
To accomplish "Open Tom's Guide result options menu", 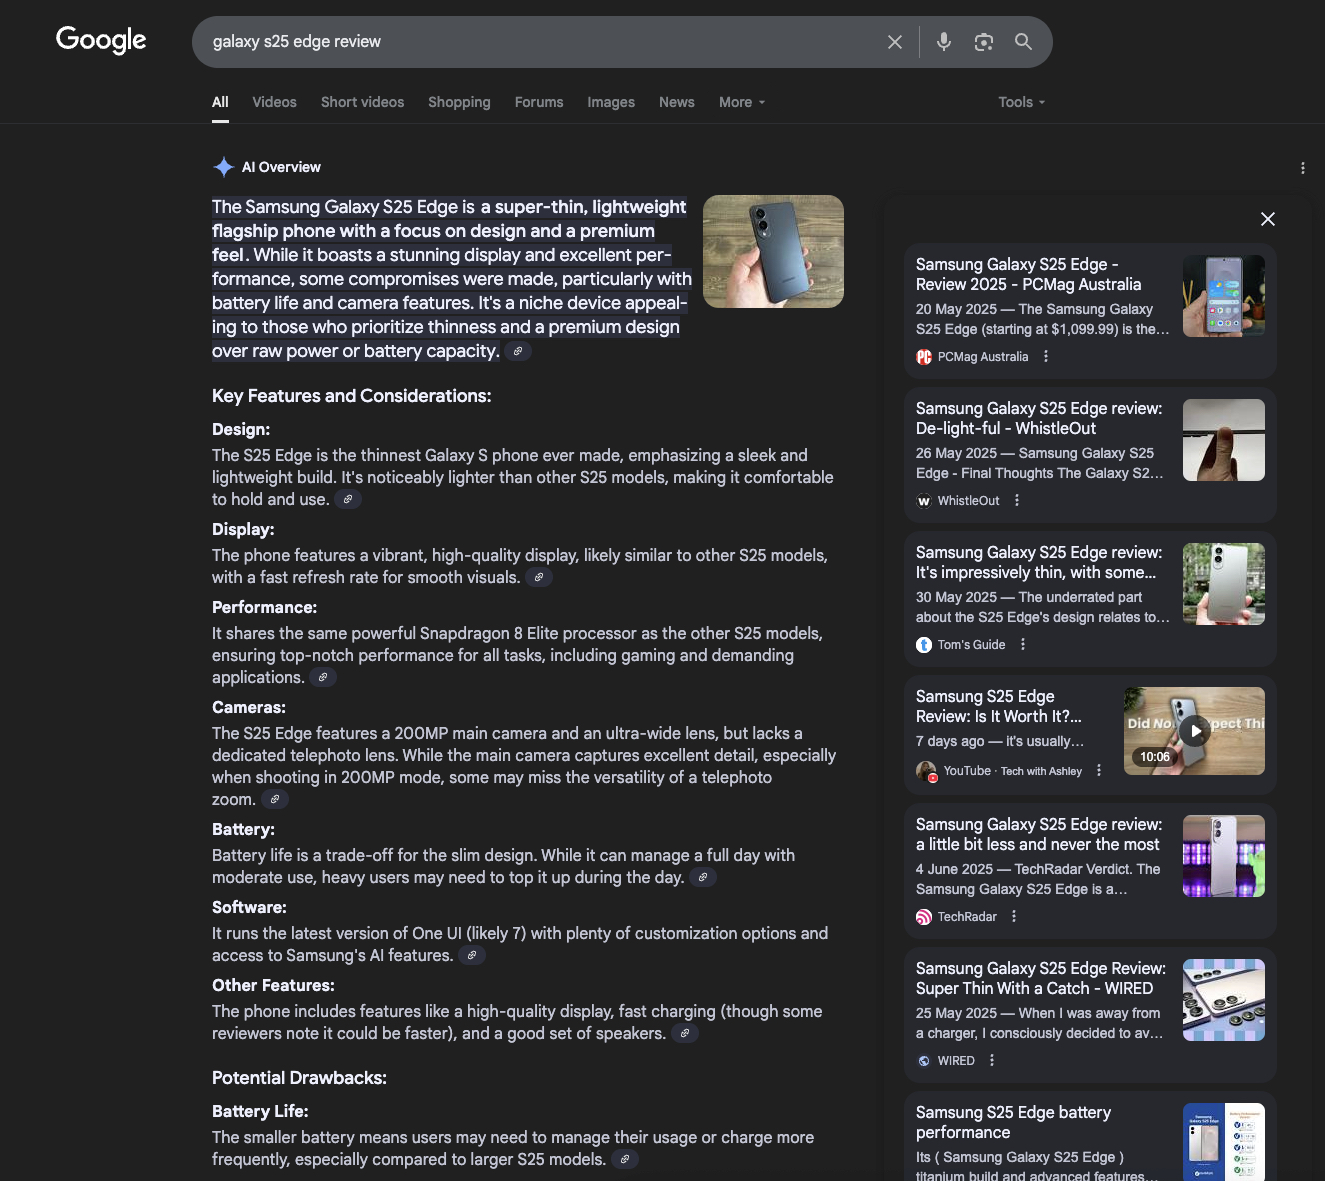I will 1023,645.
